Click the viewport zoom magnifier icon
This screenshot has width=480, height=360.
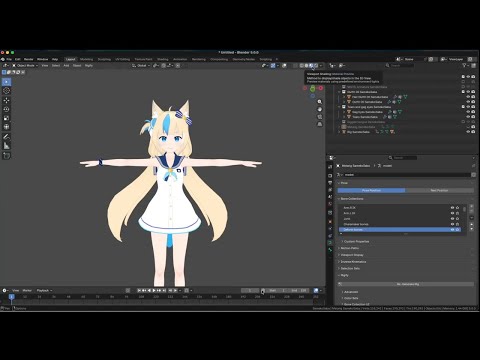(x=320, y=102)
